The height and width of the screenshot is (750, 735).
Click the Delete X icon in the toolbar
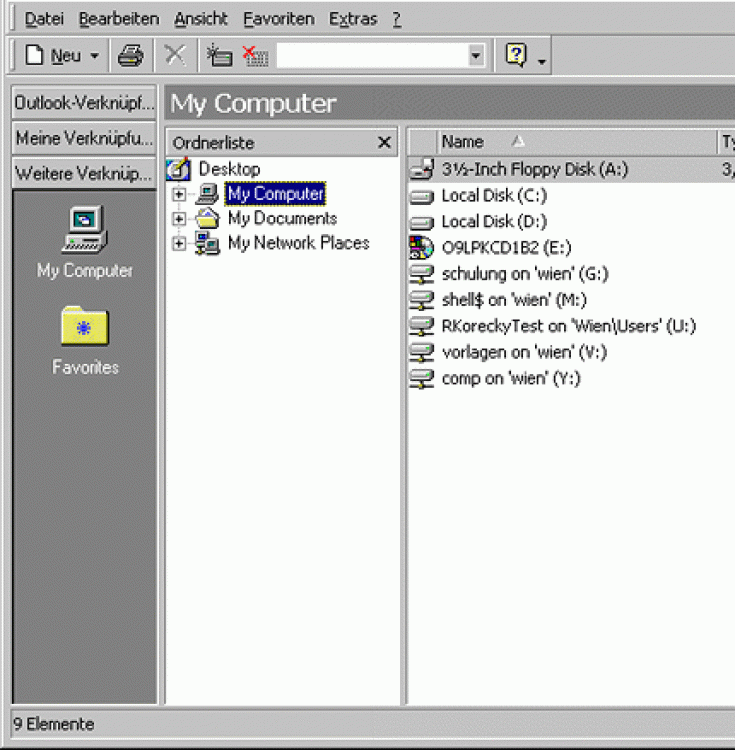pyautogui.click(x=175, y=56)
